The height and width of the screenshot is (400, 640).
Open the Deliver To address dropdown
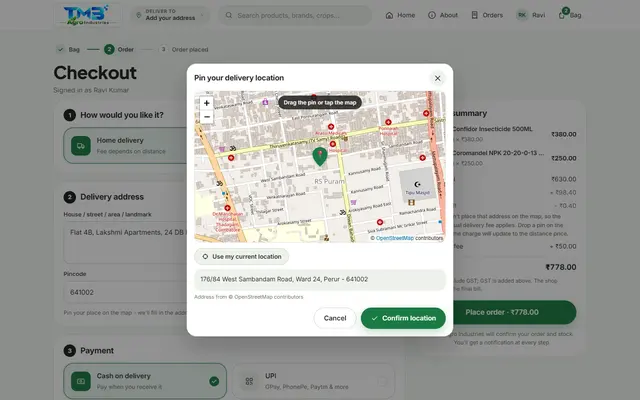coord(171,15)
